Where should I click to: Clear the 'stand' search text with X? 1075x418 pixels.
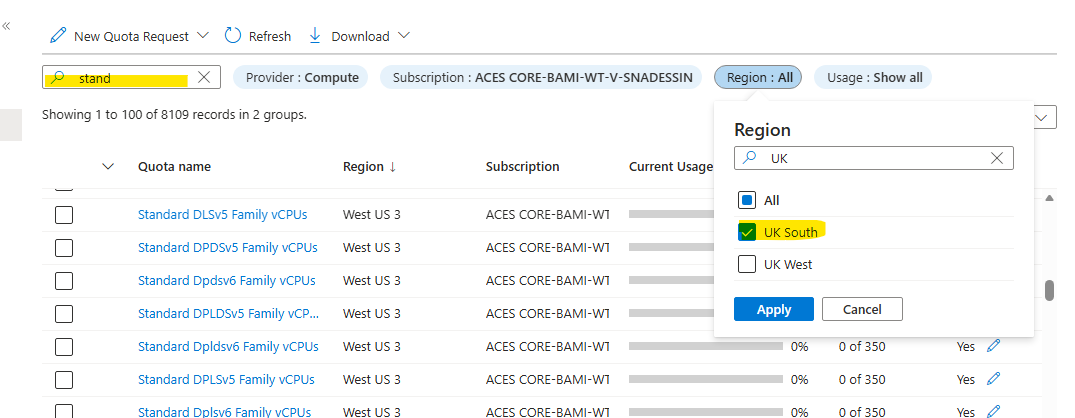pos(204,77)
